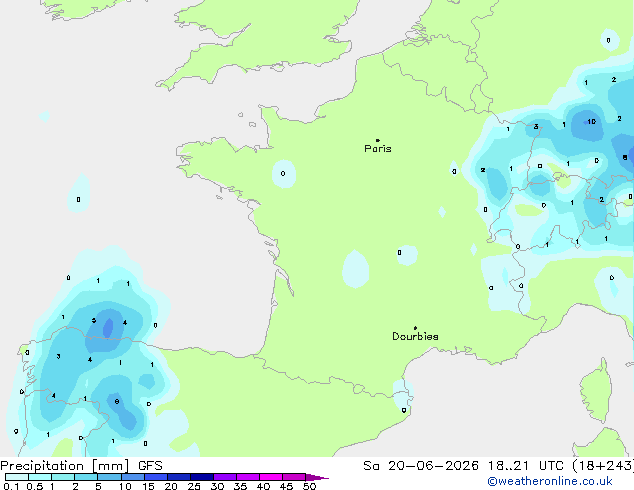This screenshot has height=490, width=634.
Task: Click the date '20-06-2026' text
Action: click(433, 466)
